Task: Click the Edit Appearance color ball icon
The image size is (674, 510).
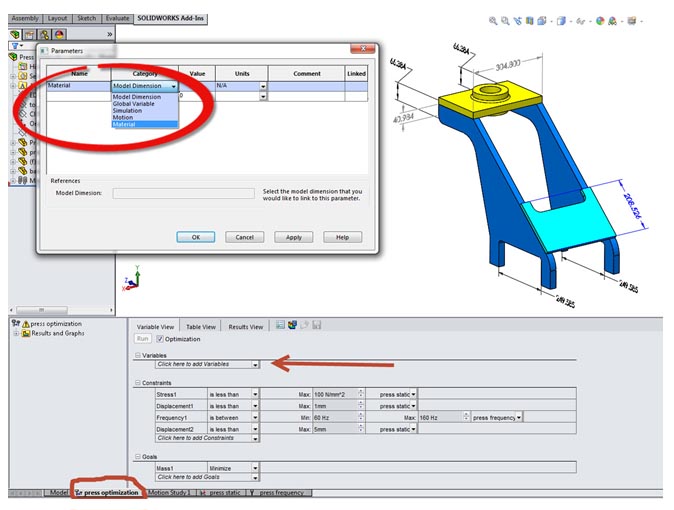Action: (x=600, y=21)
